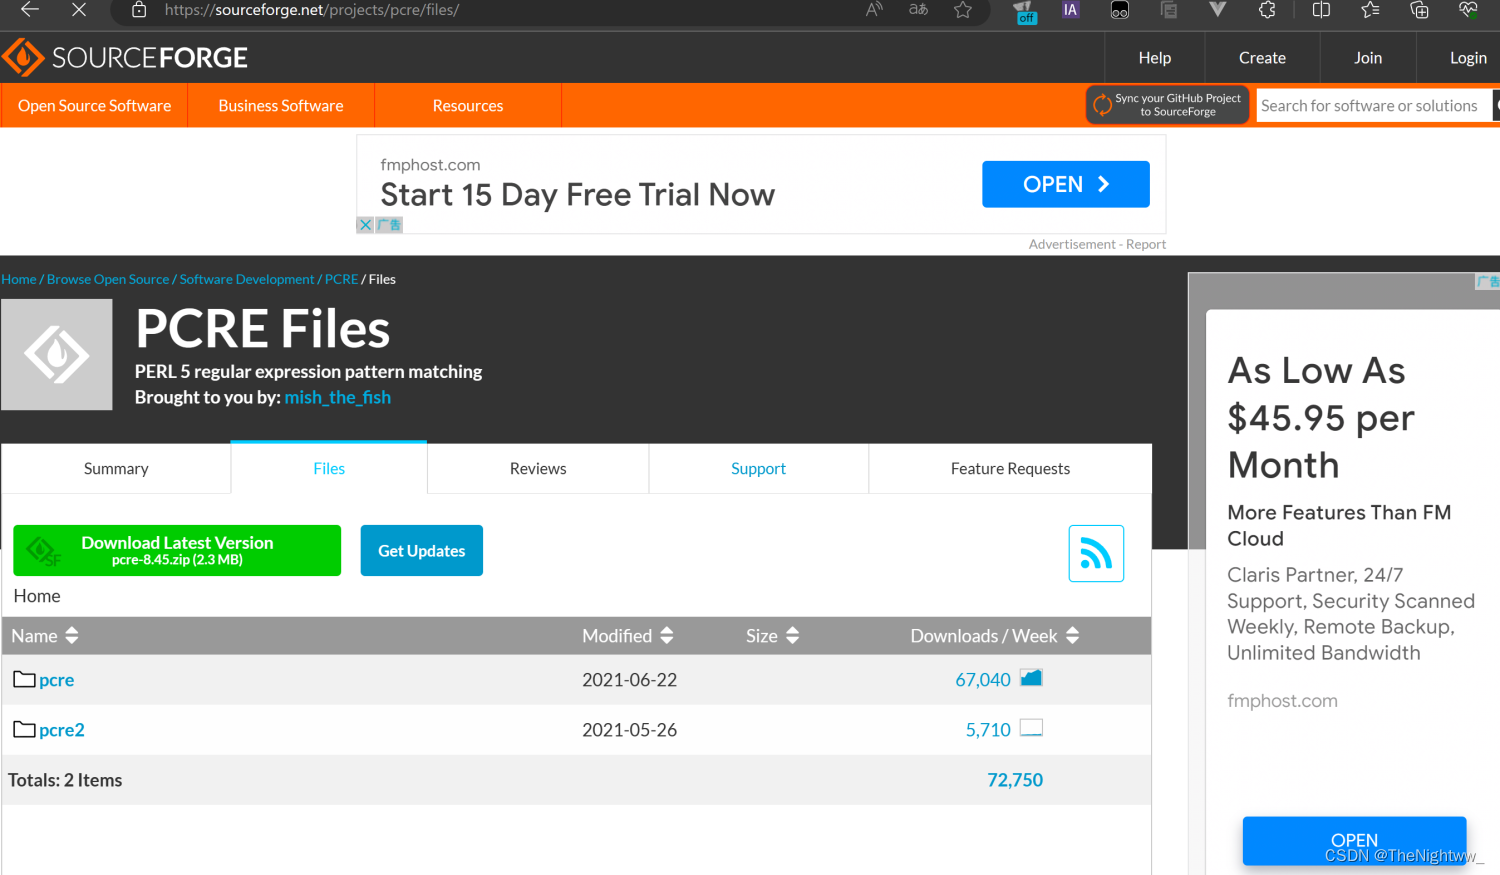Click the IA extension icon
The image size is (1500, 875).
[x=1070, y=10]
